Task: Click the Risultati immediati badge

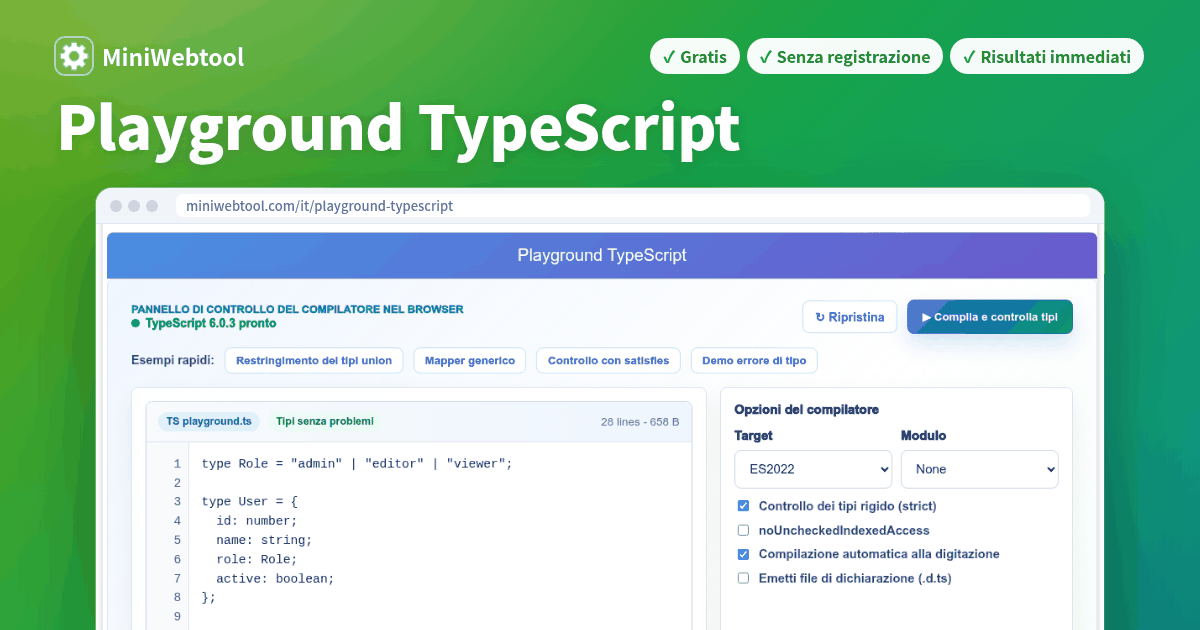Action: tap(1047, 57)
